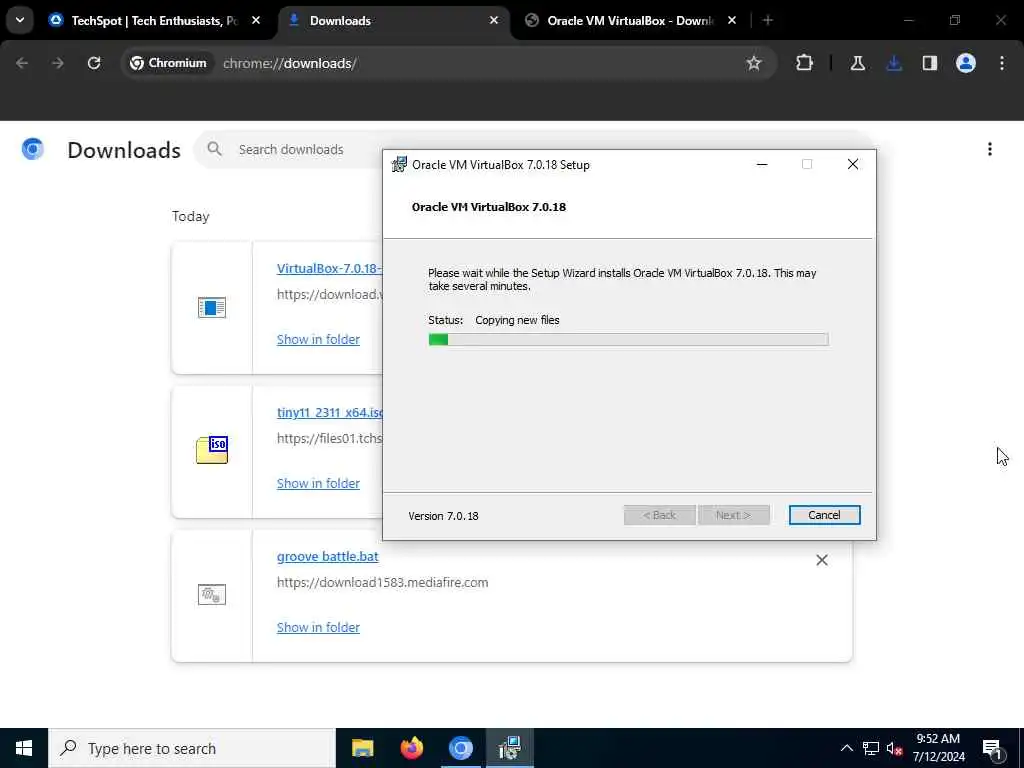Remove groove battle.bat from the list
This screenshot has height=768, width=1024.
pos(822,560)
